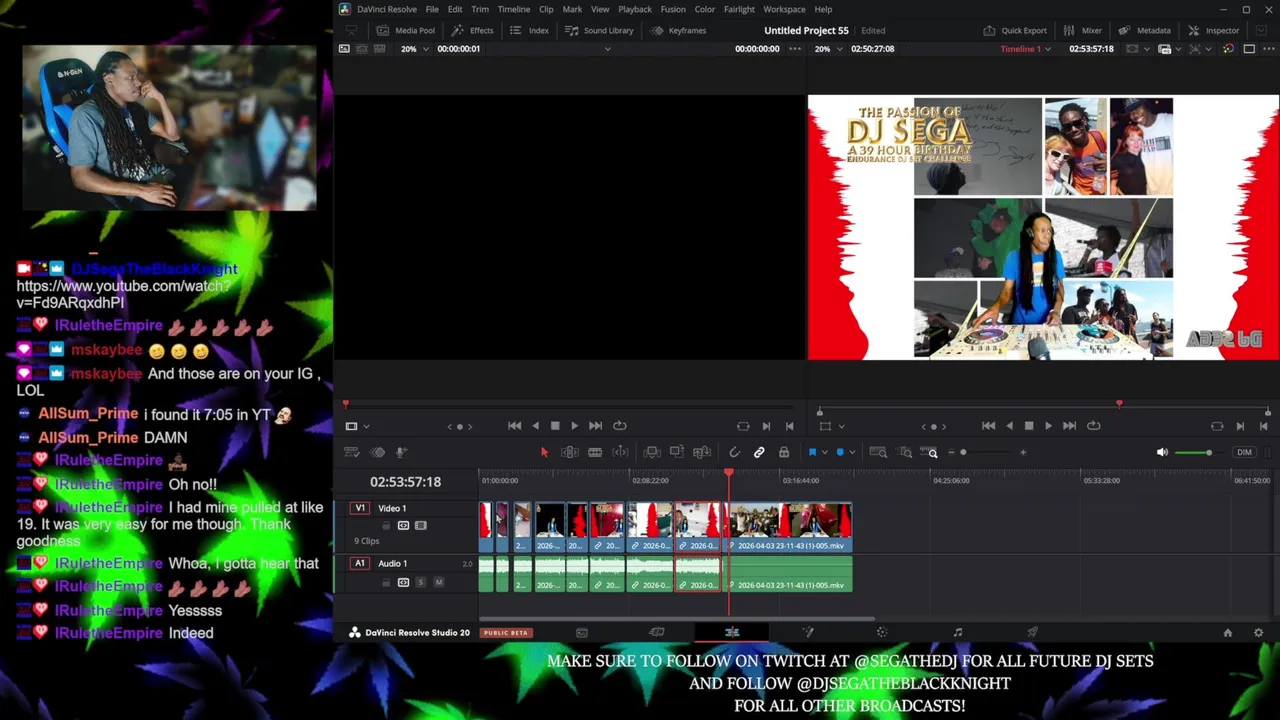Toggle timeline Snapping magnet icon
The width and height of the screenshot is (1280, 720).
[x=734, y=453]
